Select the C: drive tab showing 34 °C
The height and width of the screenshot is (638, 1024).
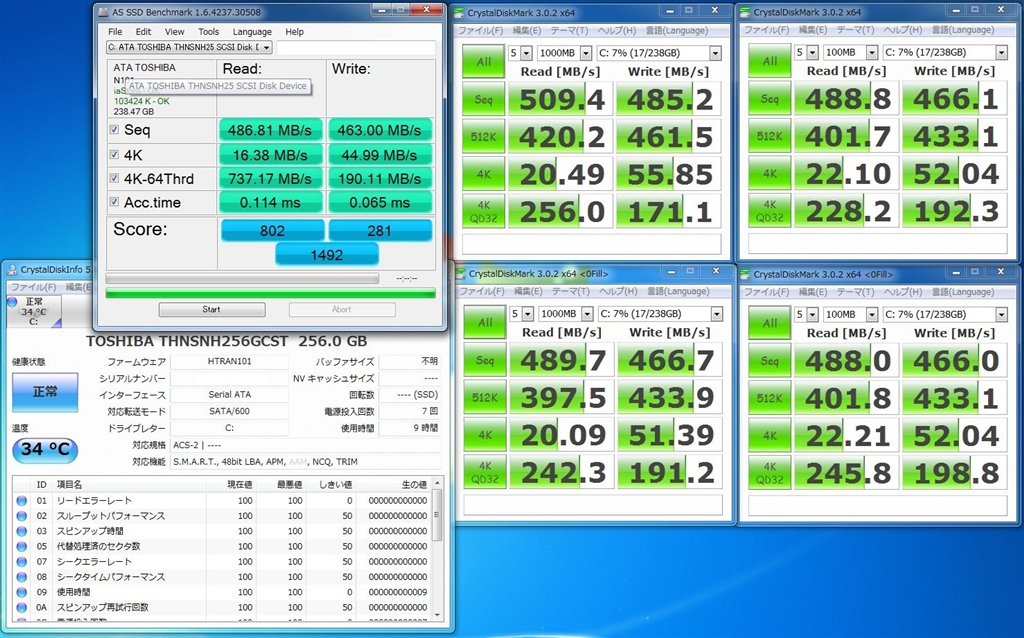click(33, 311)
